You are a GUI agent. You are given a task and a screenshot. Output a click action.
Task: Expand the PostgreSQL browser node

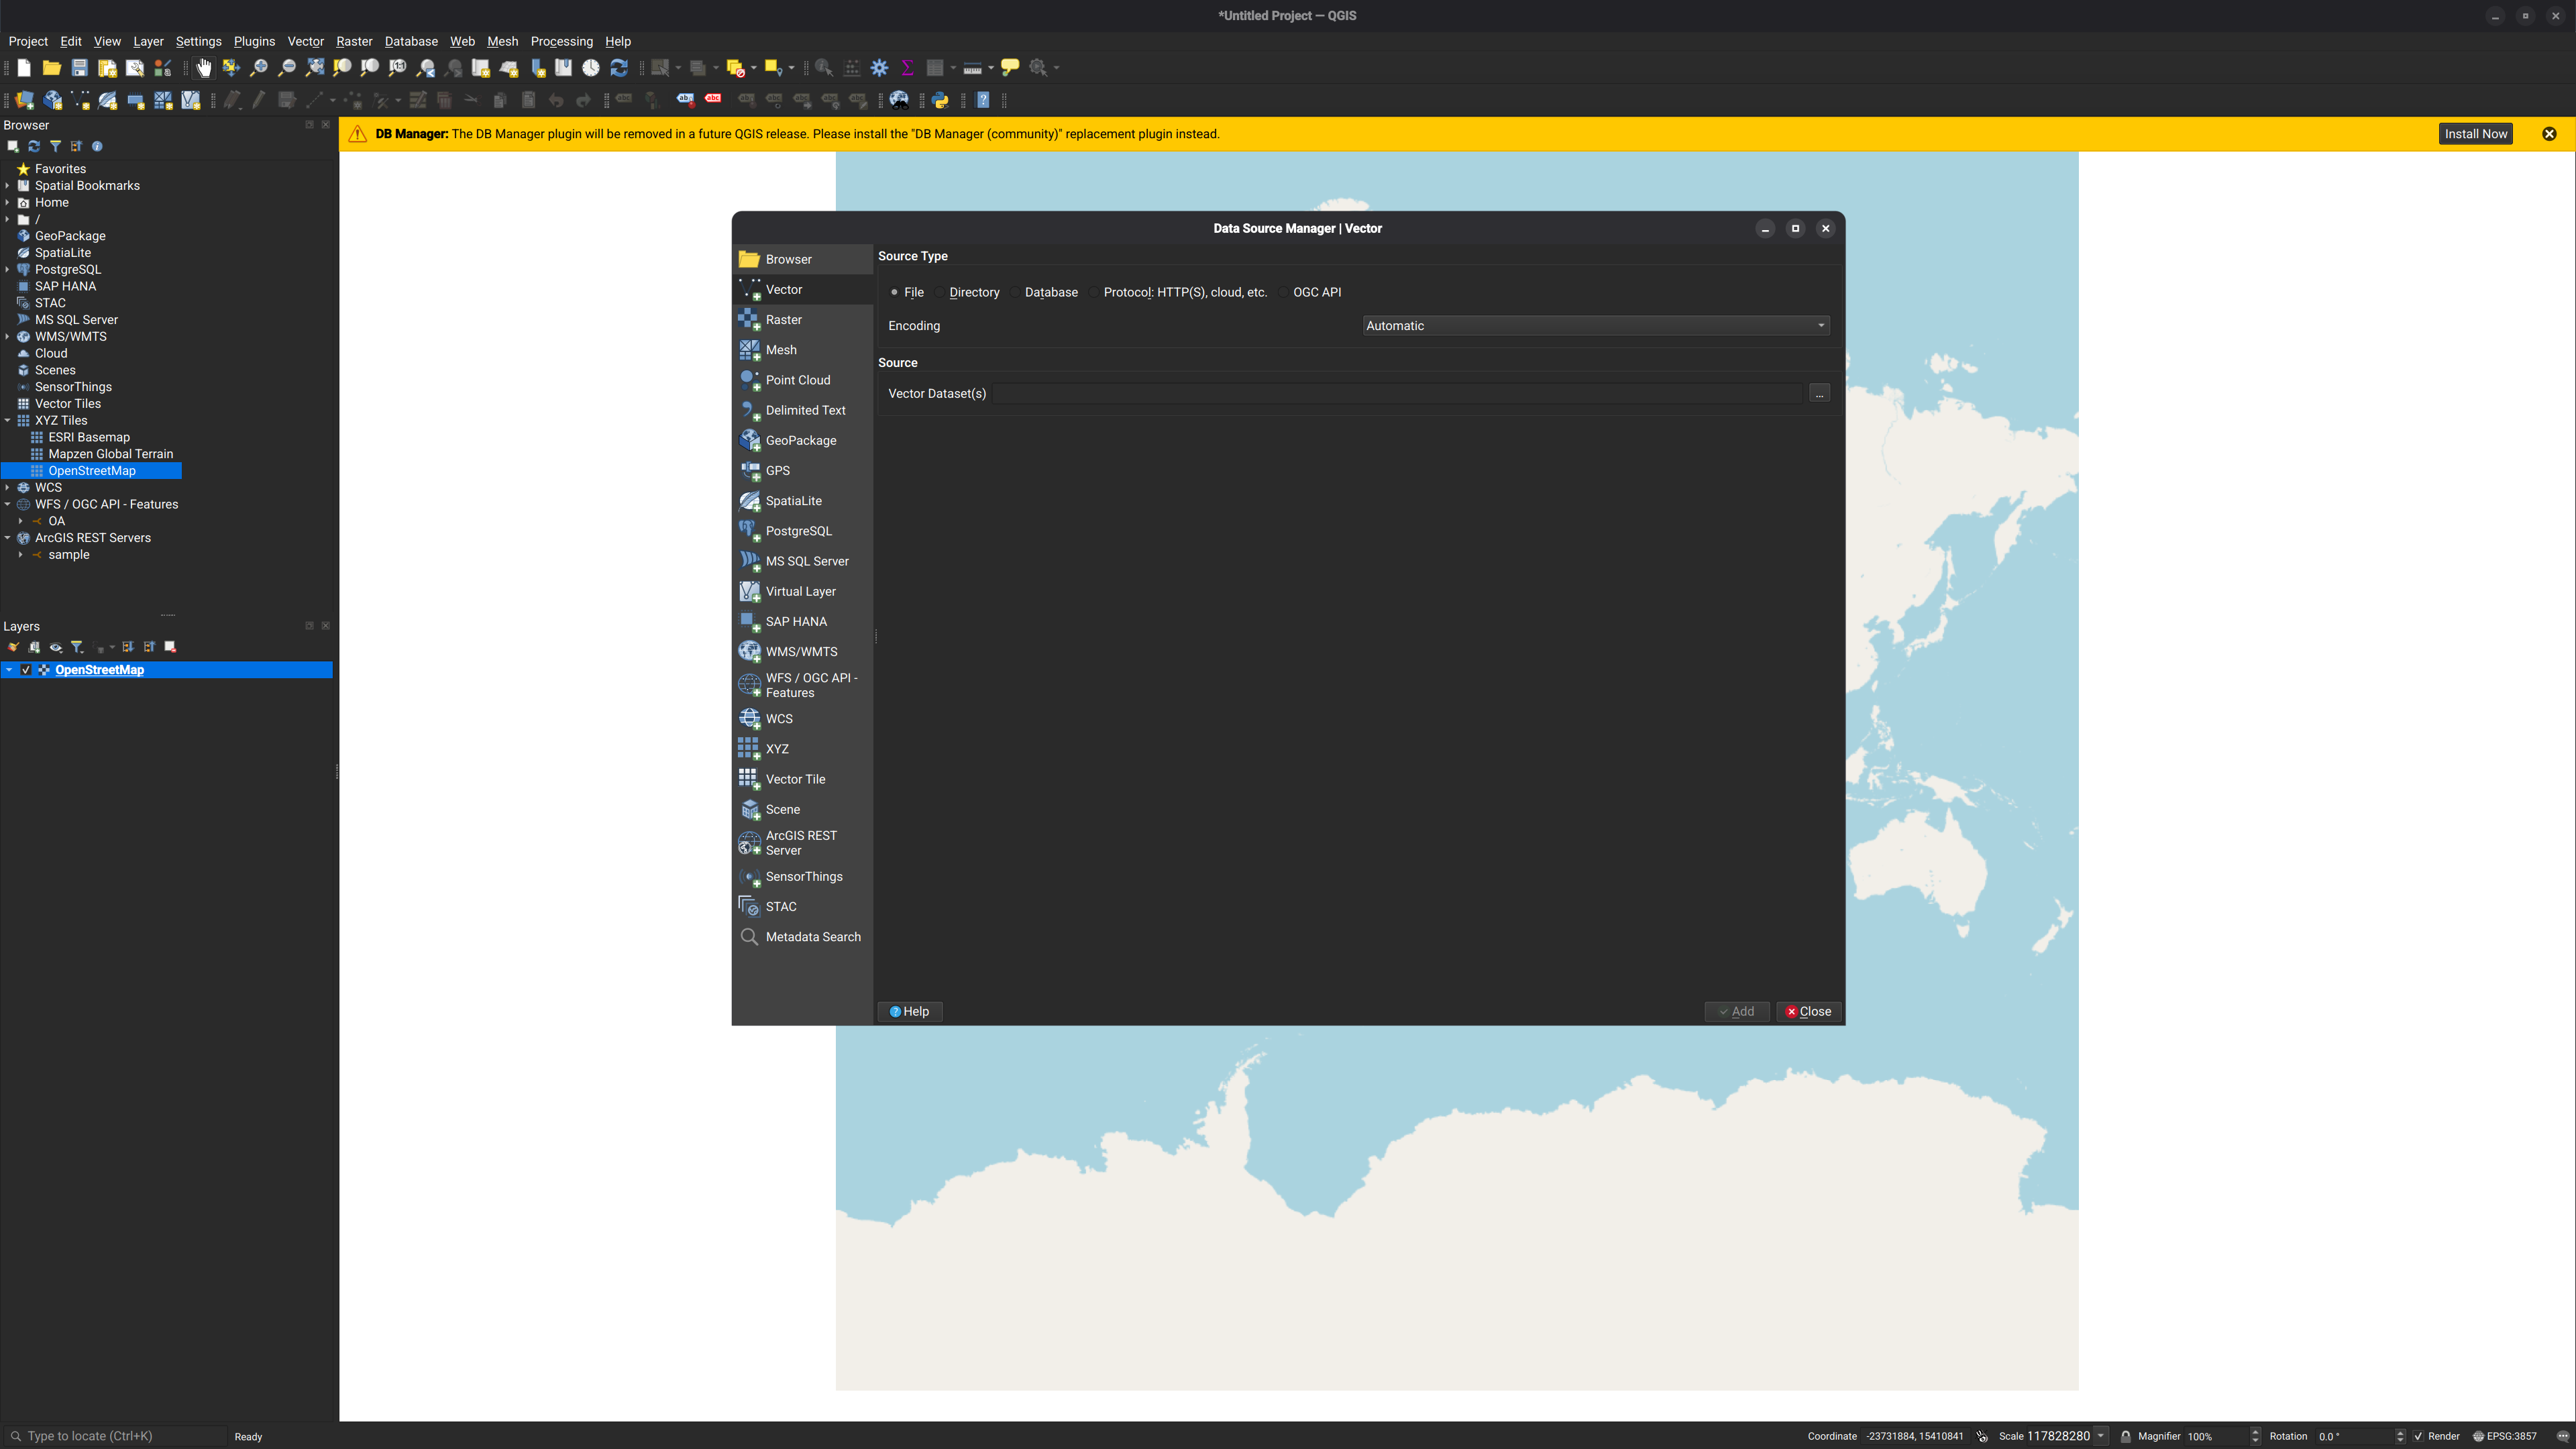tap(8, 269)
